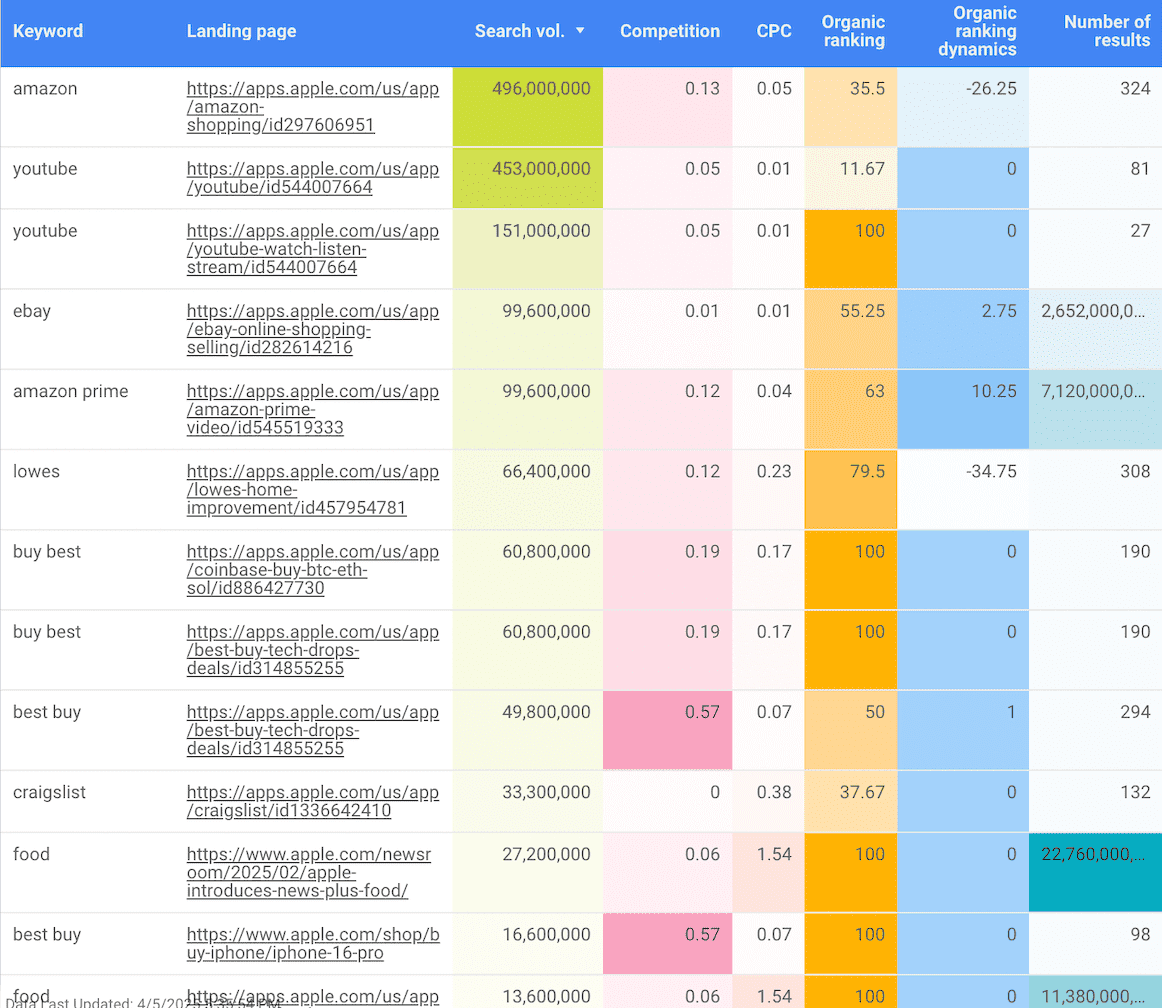Open the youtube id544007664 landing page link
The image size is (1162, 1008).
(x=312, y=179)
